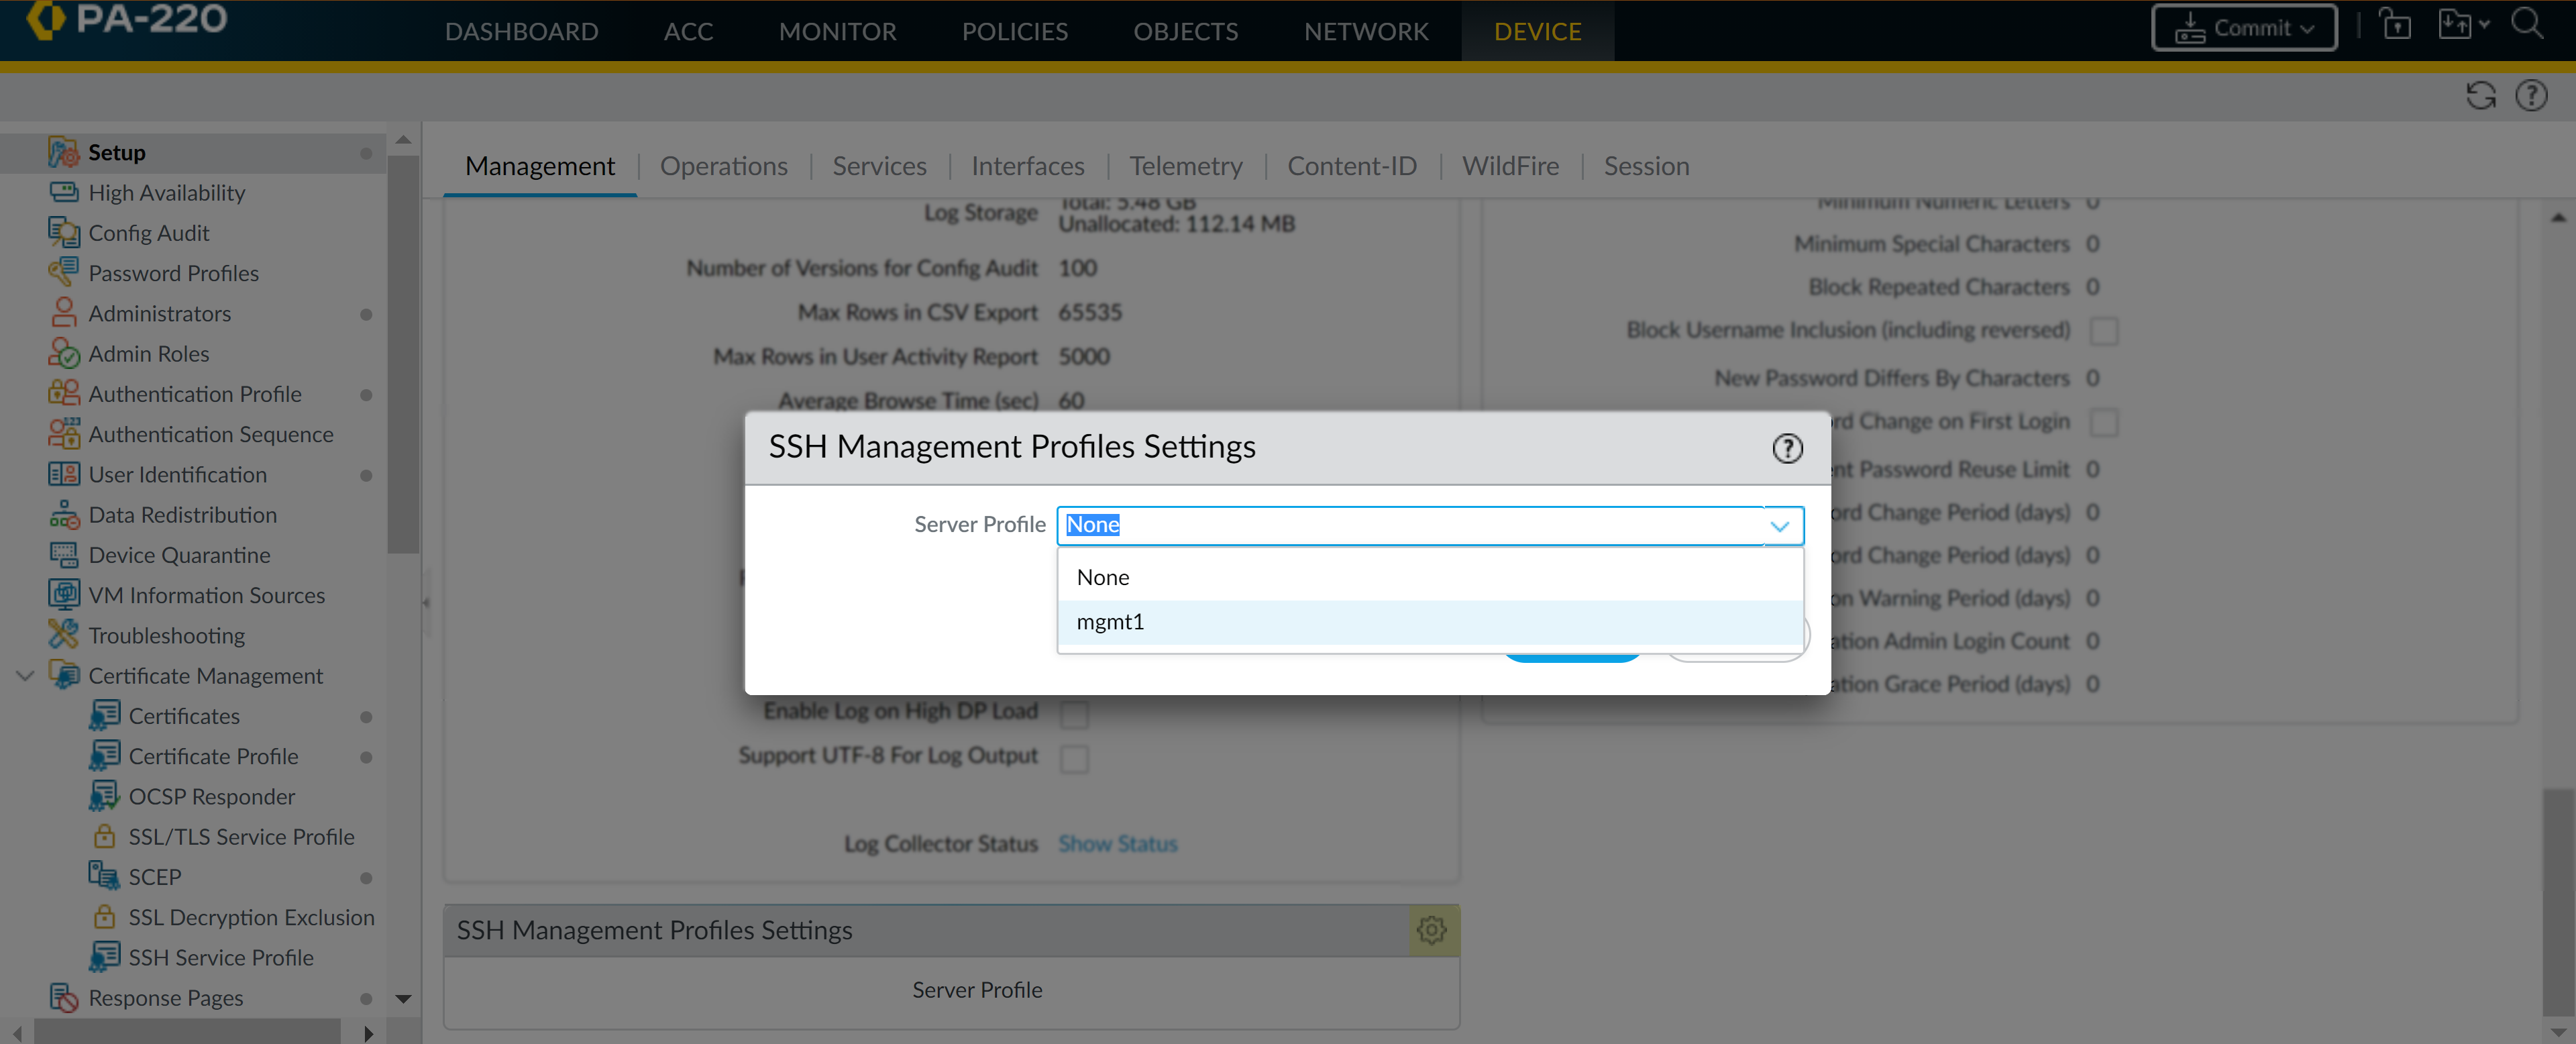Check Block Username Inclusion checkbox

pos(2104,331)
